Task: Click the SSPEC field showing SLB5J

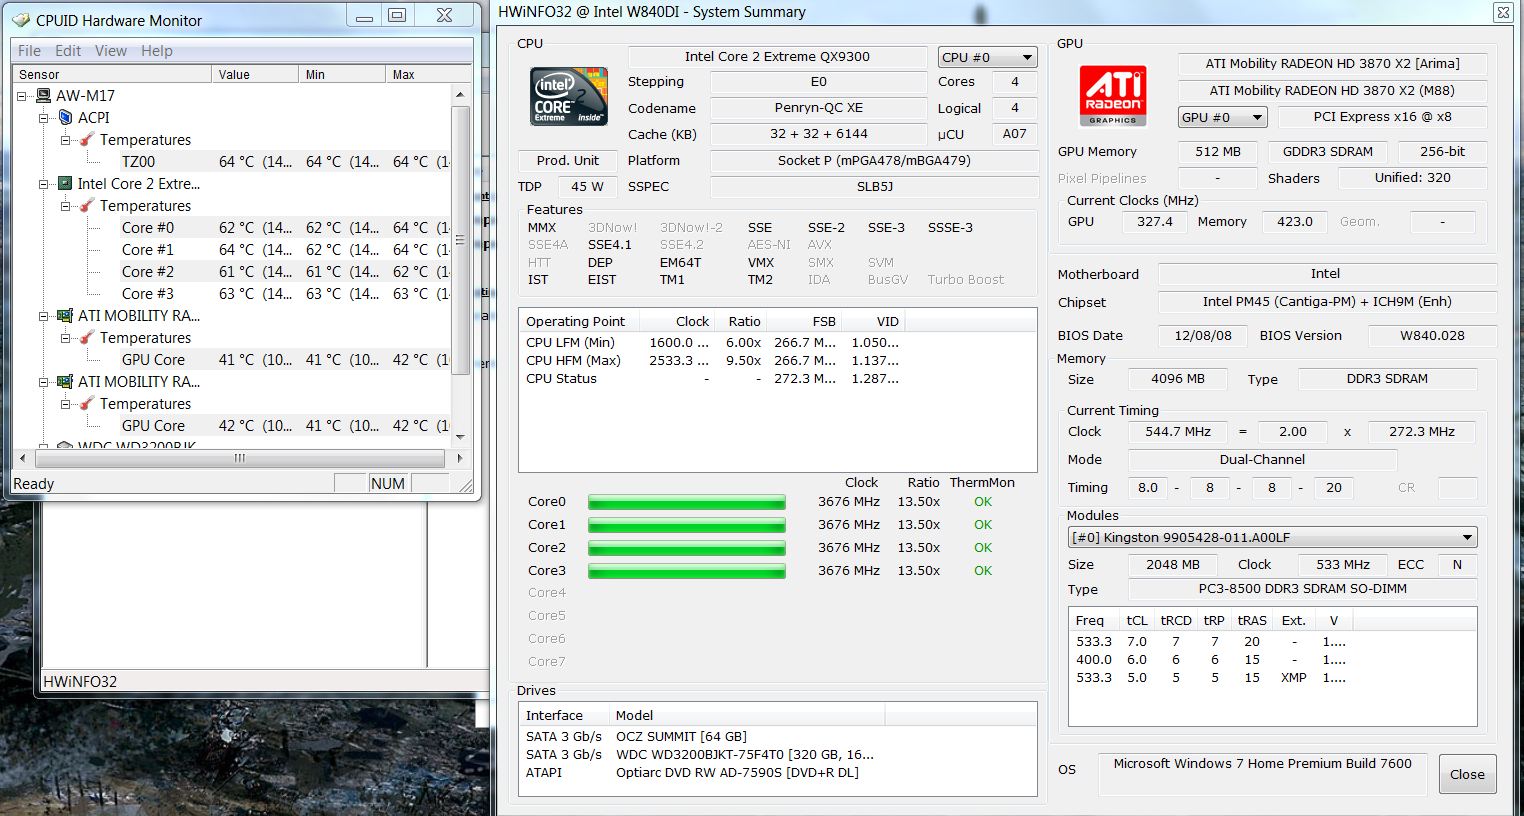Action: click(874, 187)
